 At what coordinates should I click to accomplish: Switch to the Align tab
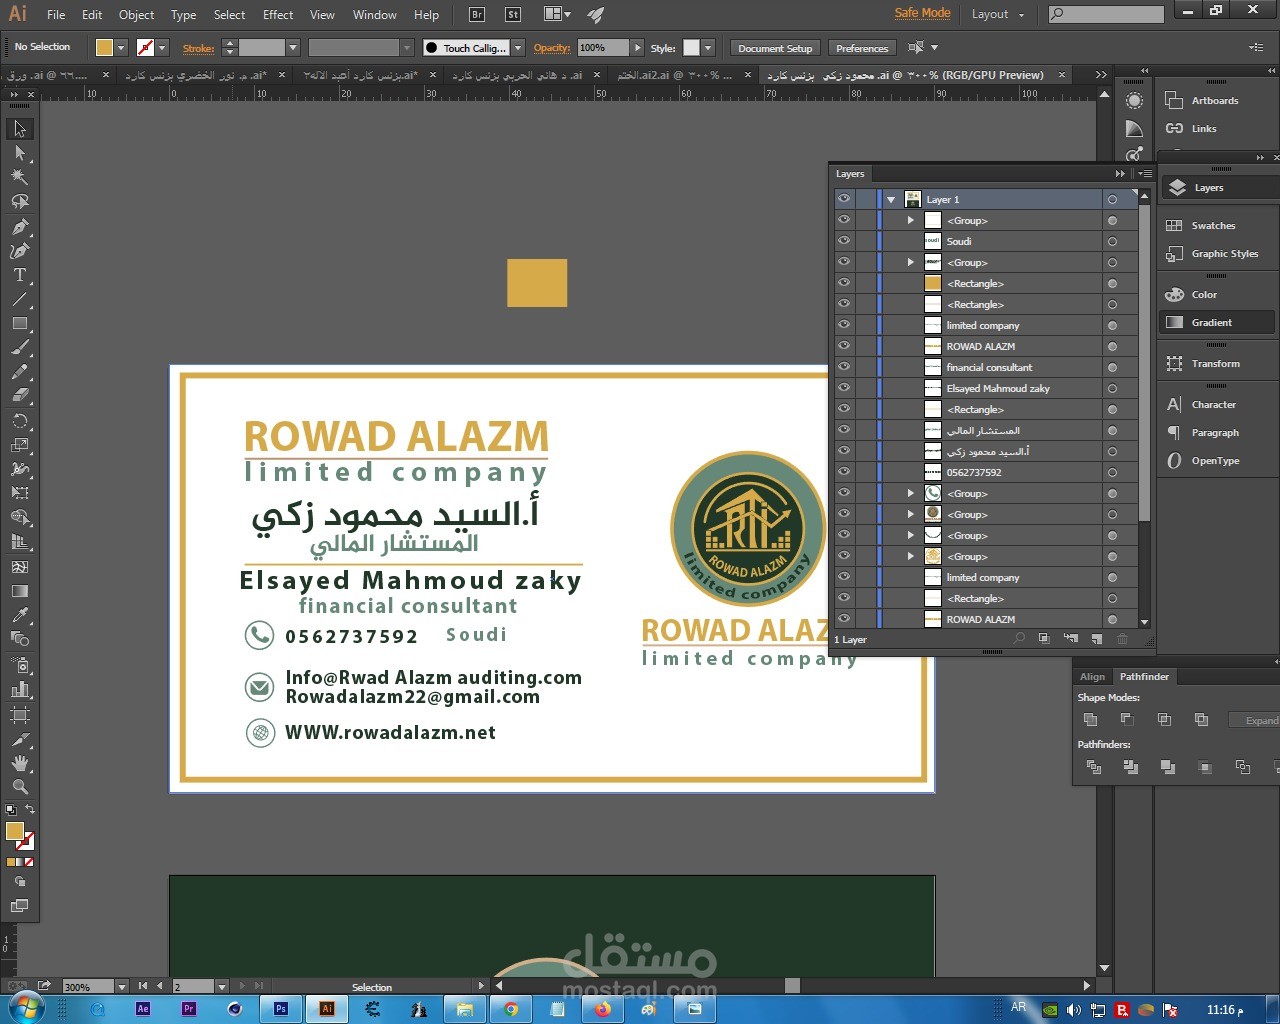(x=1092, y=677)
